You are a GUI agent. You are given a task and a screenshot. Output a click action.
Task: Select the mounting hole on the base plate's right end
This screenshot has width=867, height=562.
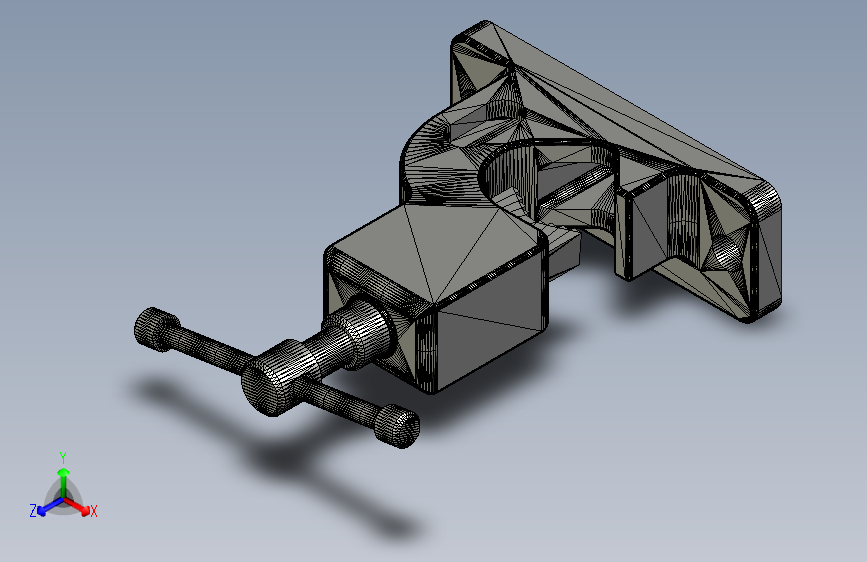click(726, 254)
